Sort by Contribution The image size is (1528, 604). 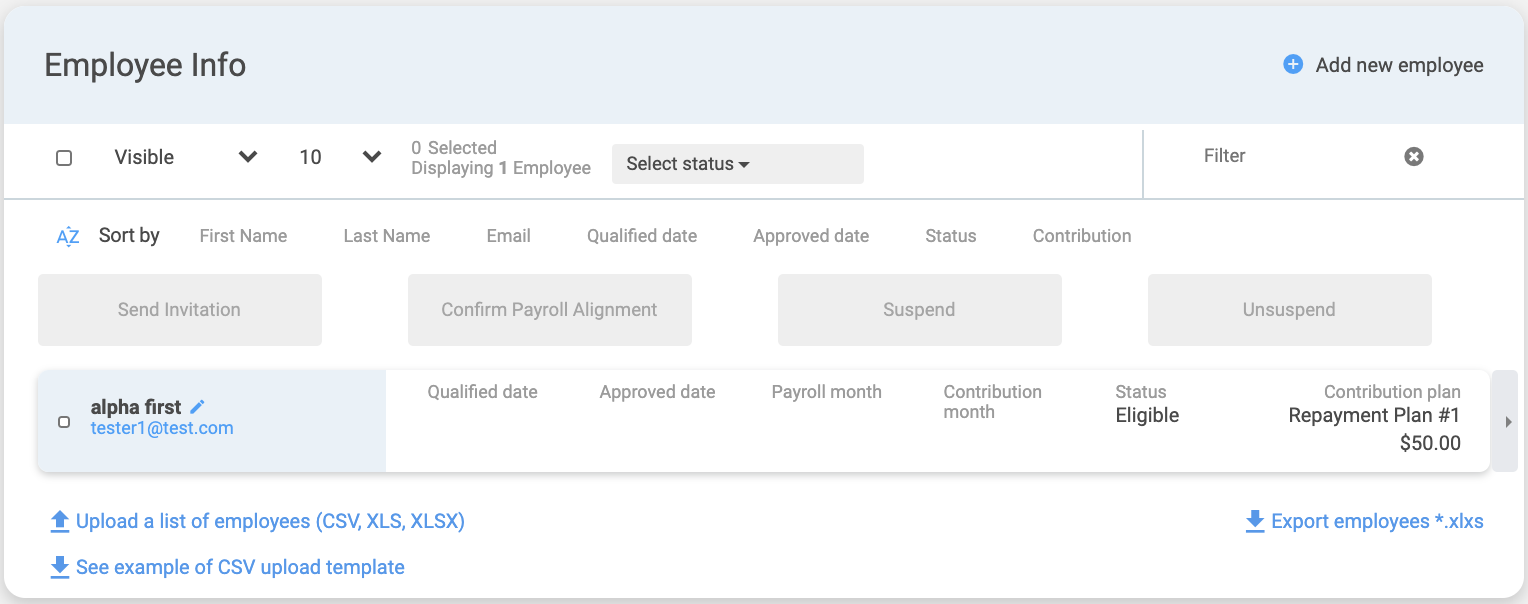[x=1081, y=236]
